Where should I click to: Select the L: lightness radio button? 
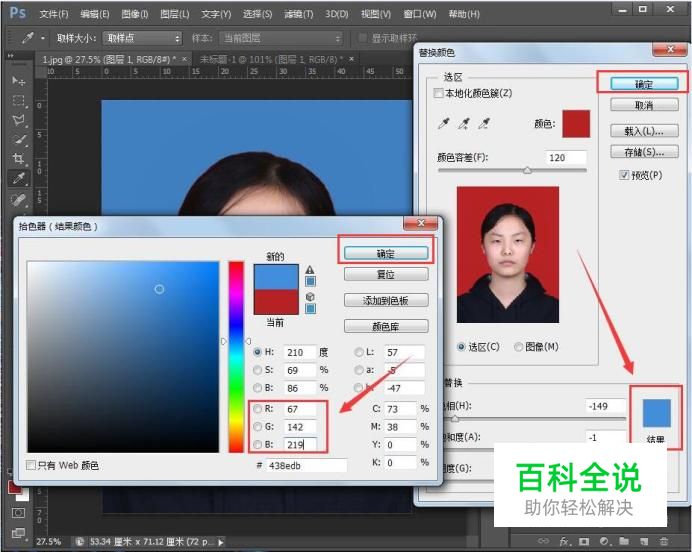click(x=359, y=352)
